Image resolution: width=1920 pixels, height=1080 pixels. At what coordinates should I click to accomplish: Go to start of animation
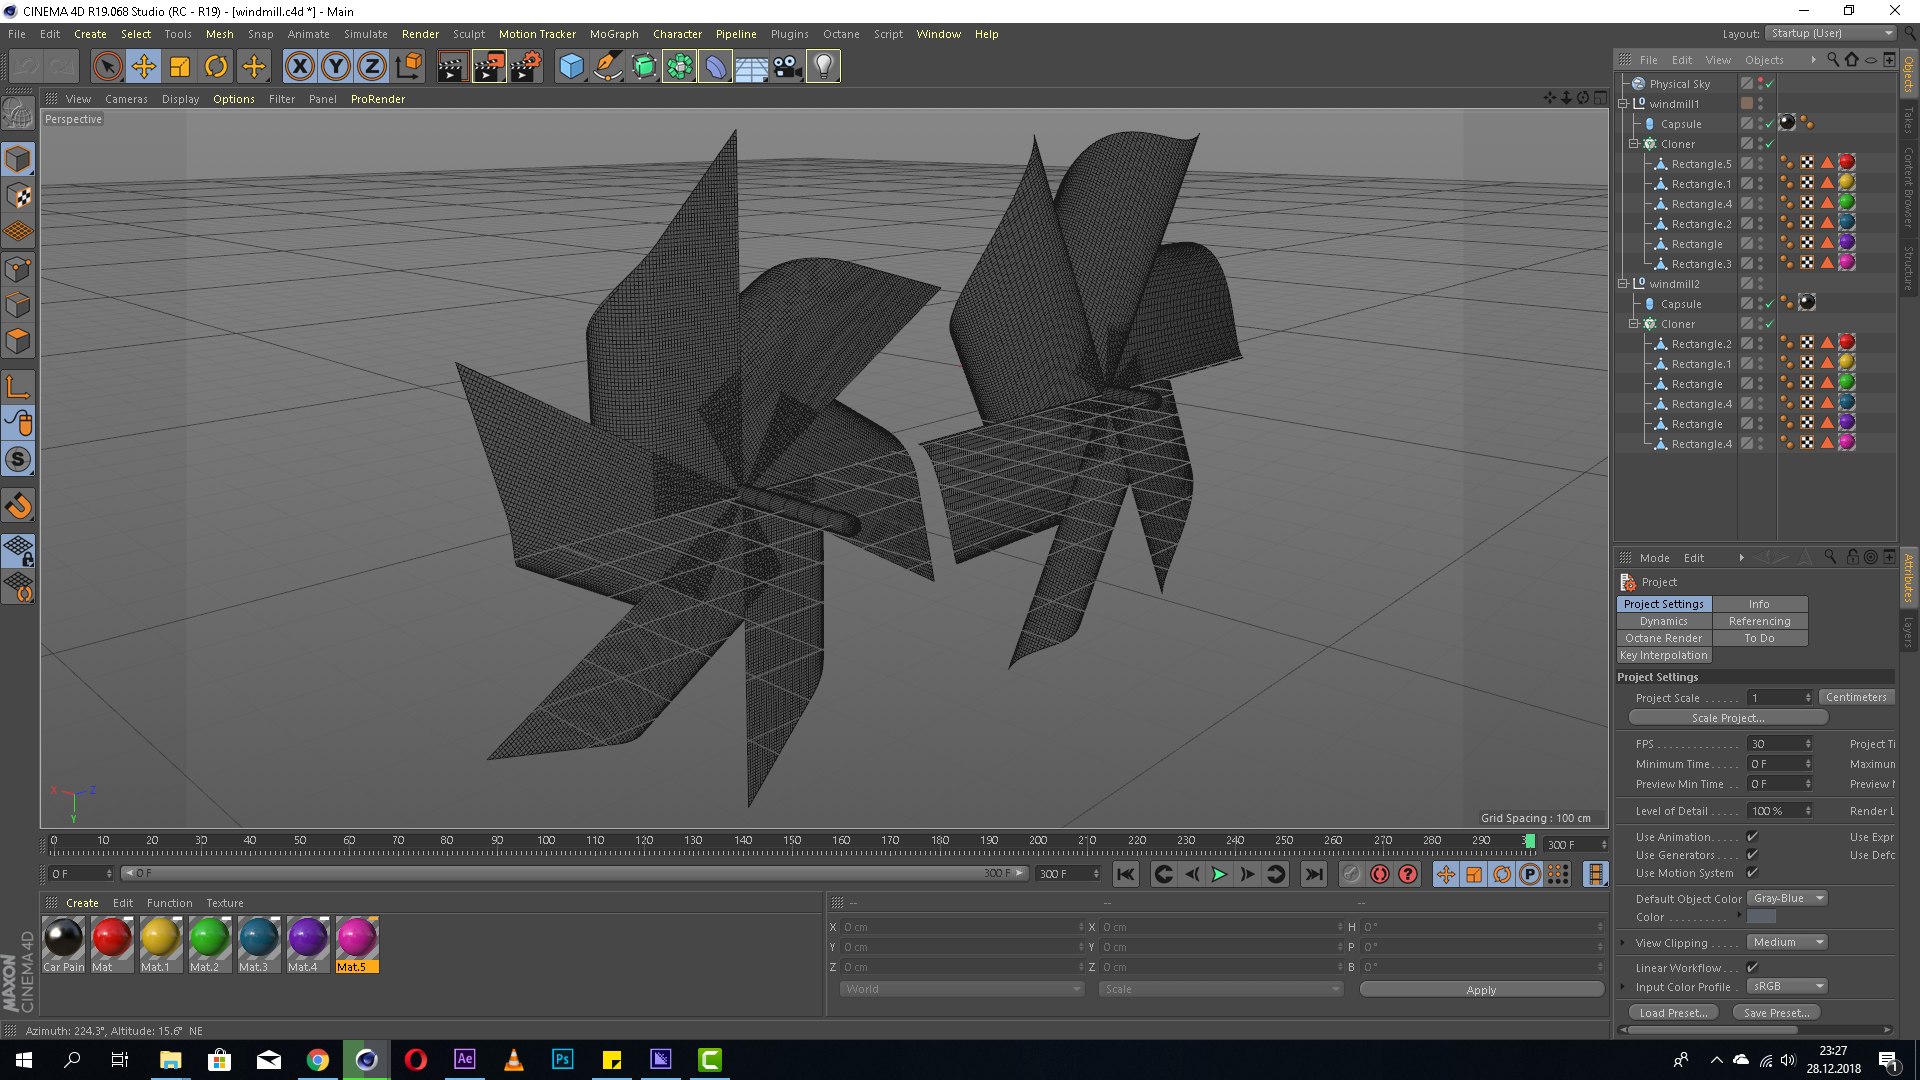pos(1126,874)
